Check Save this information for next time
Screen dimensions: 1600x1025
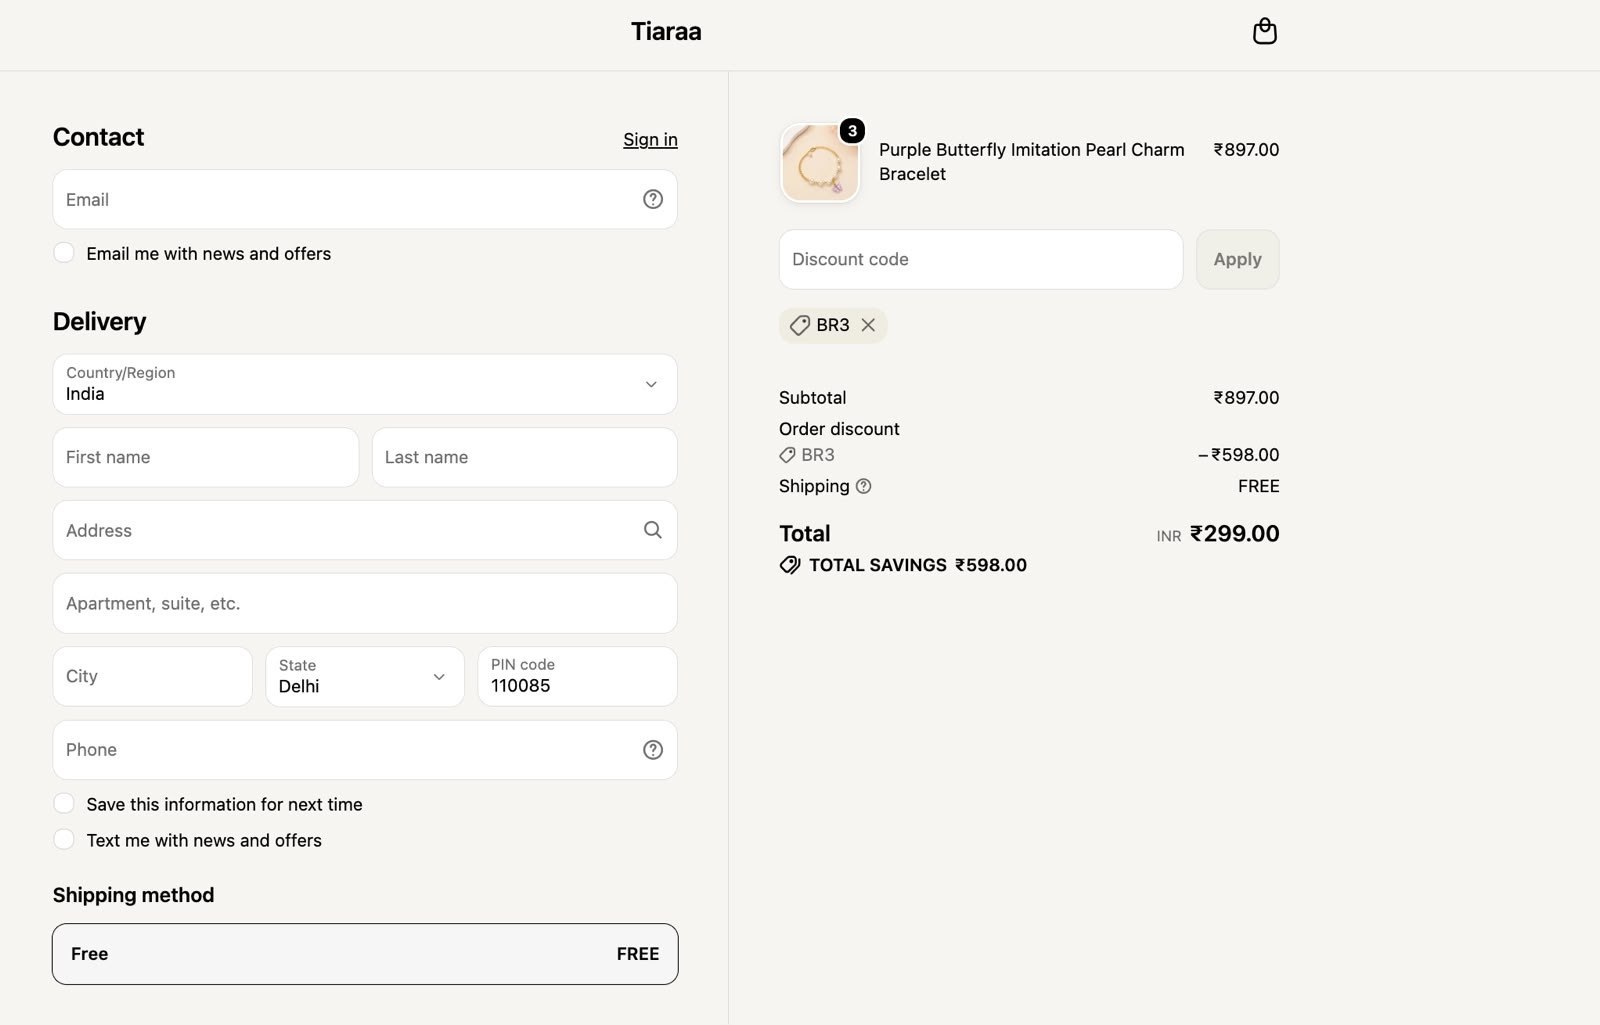click(64, 804)
